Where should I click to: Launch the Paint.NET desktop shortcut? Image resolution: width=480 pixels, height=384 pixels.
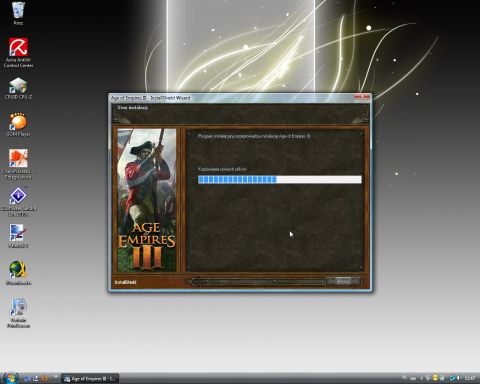pos(18,236)
